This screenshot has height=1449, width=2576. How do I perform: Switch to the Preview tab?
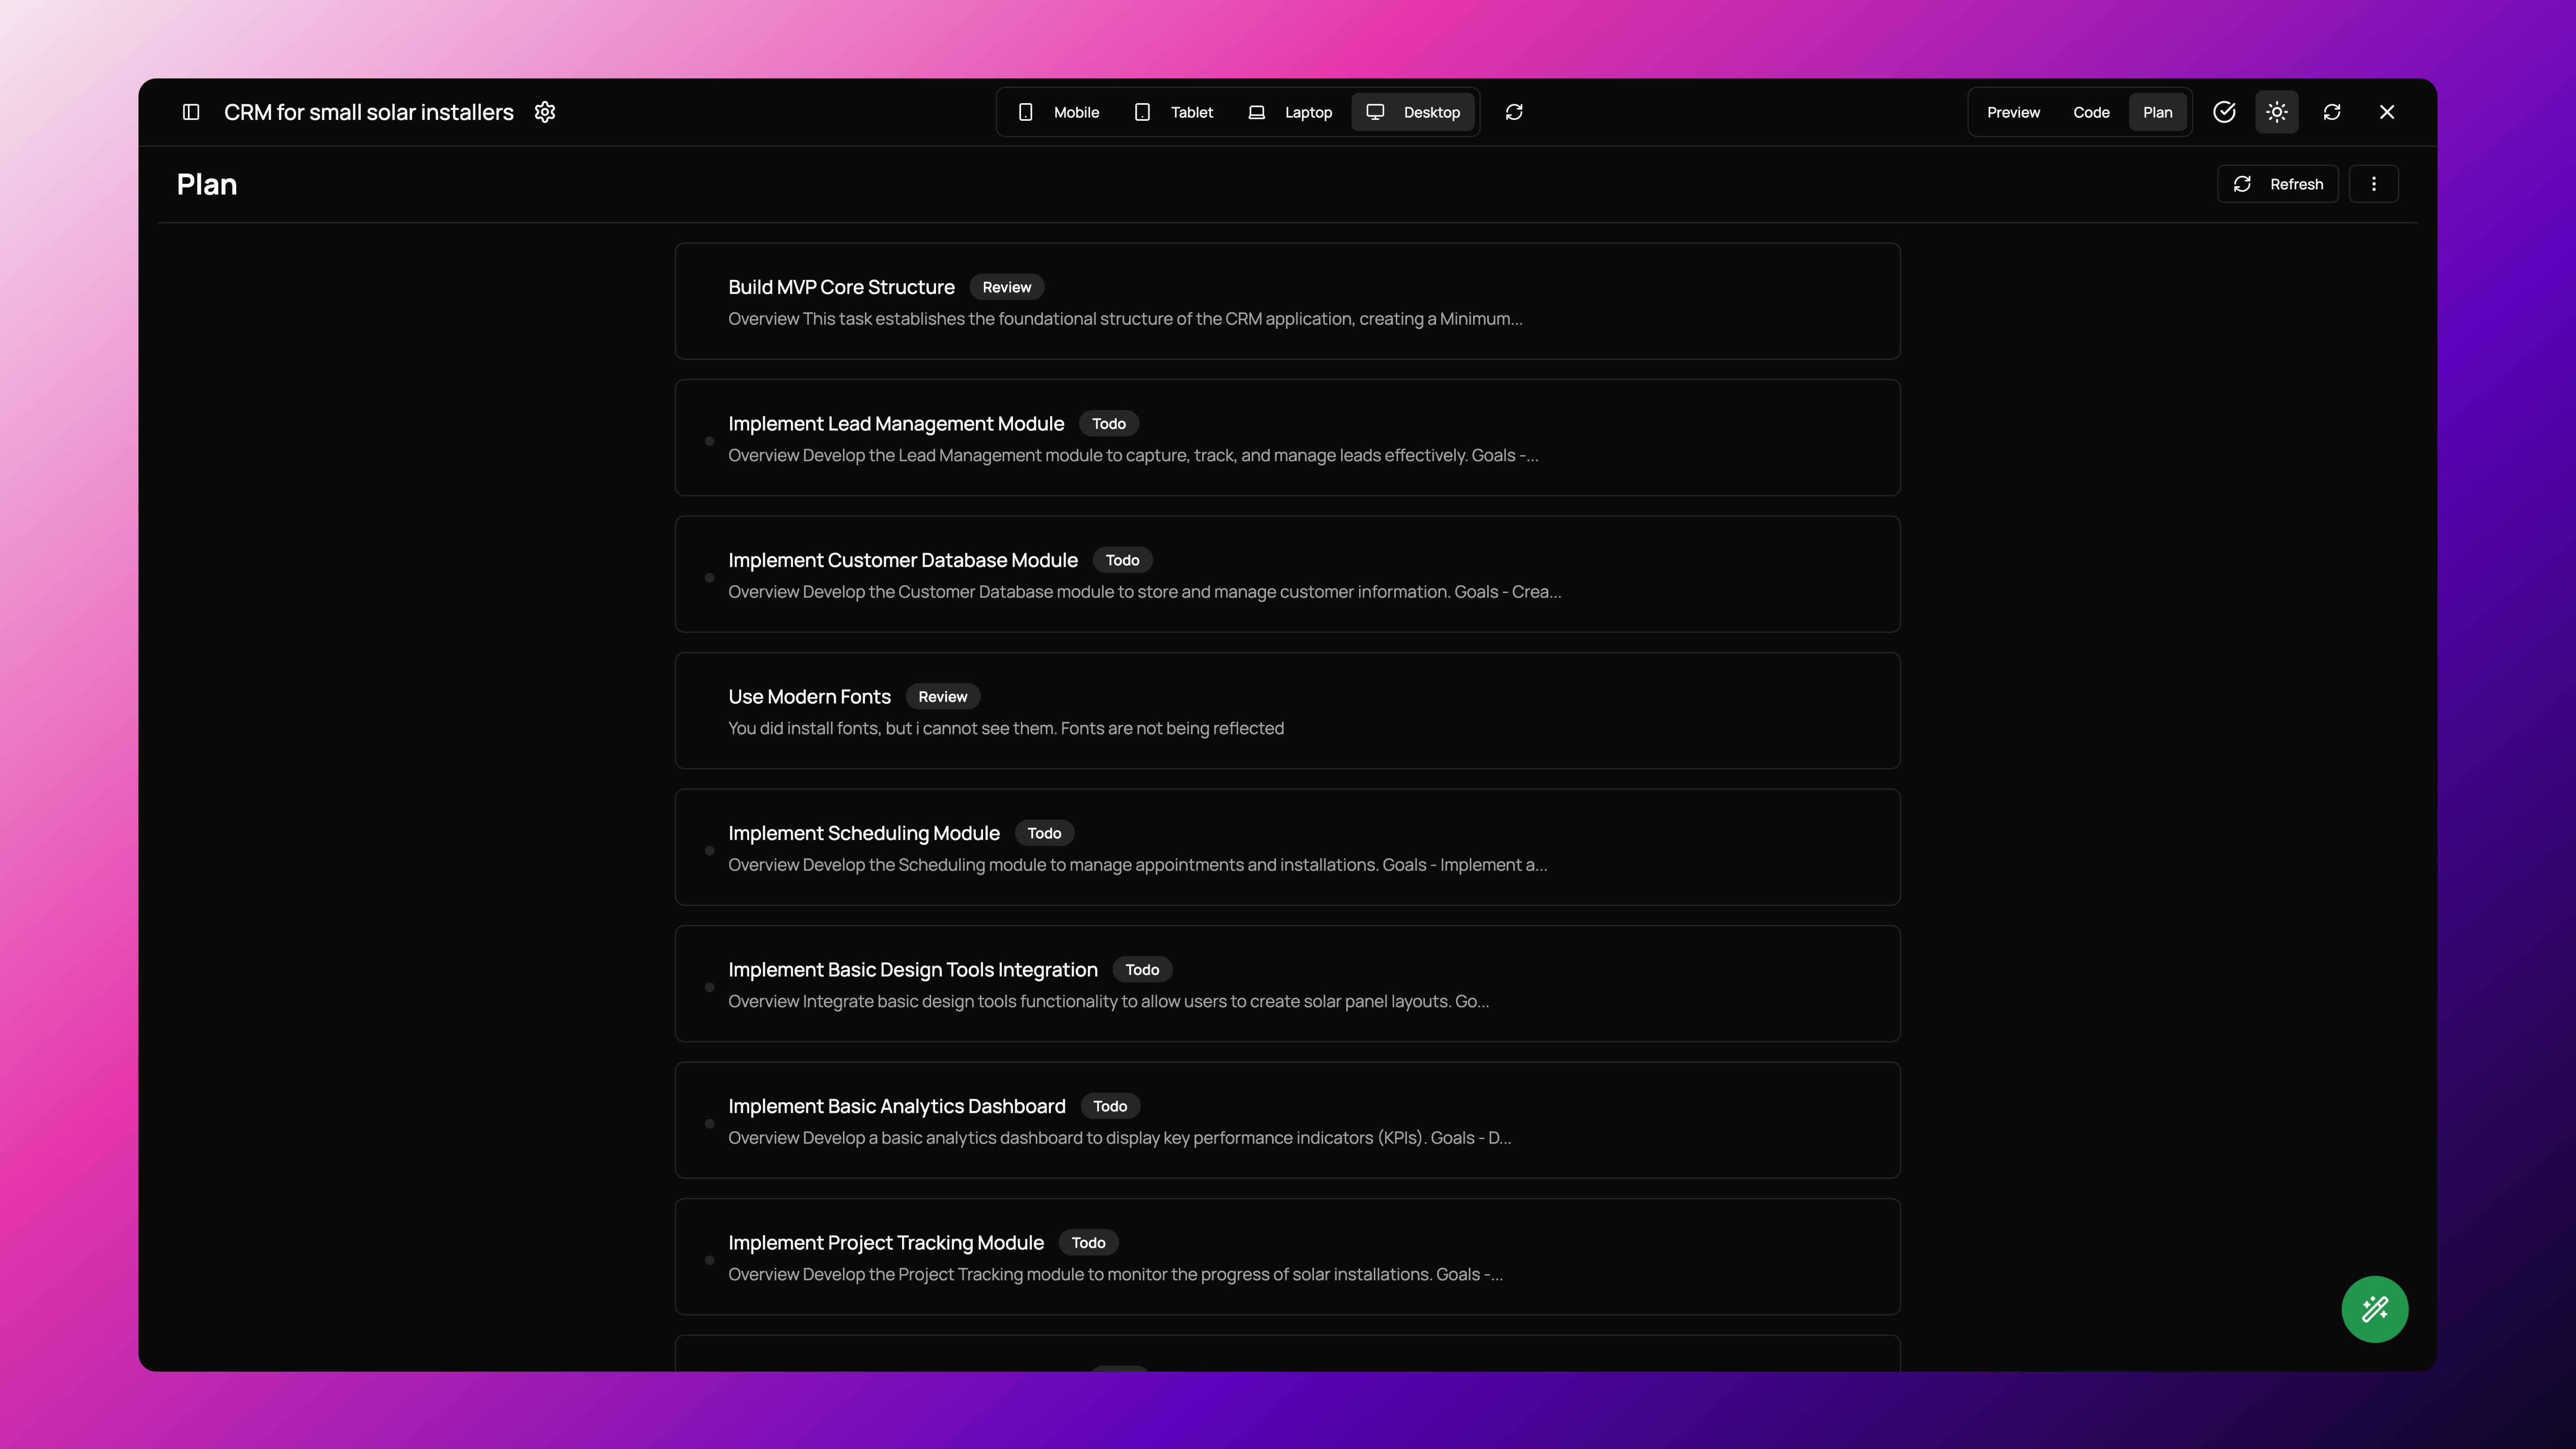click(2013, 112)
